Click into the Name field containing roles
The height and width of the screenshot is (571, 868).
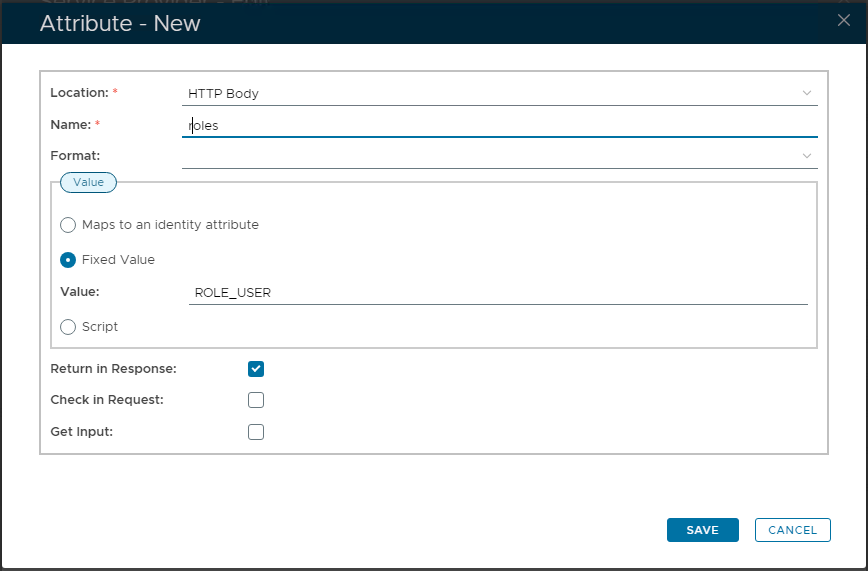pos(500,125)
